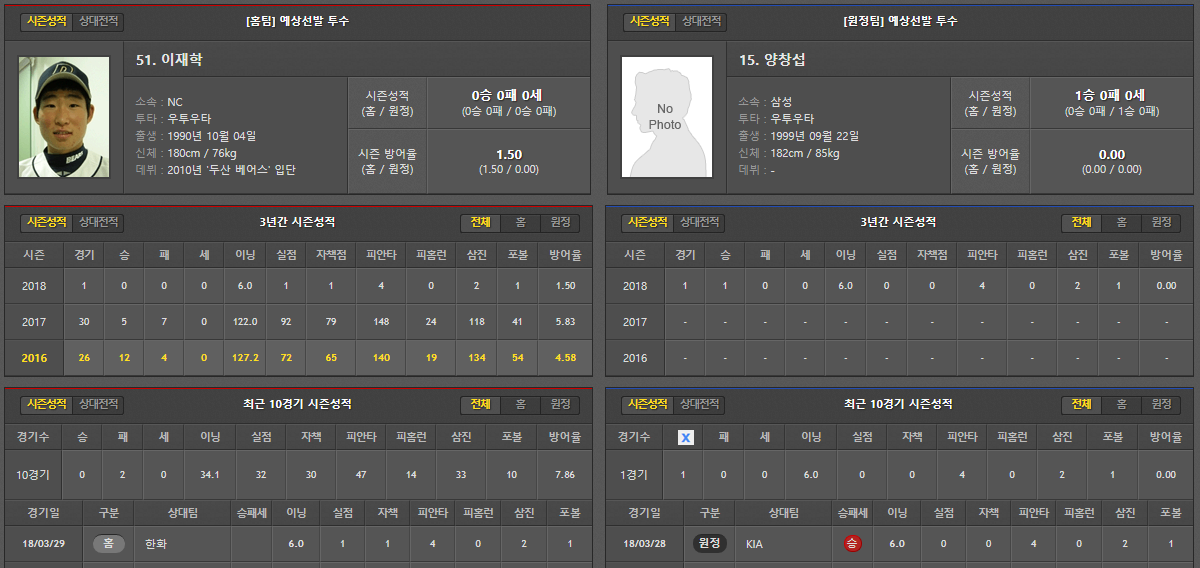The image size is (1200, 568).
Task: Click innings value 127.2 in 2016 row
Action: [x=245, y=357]
